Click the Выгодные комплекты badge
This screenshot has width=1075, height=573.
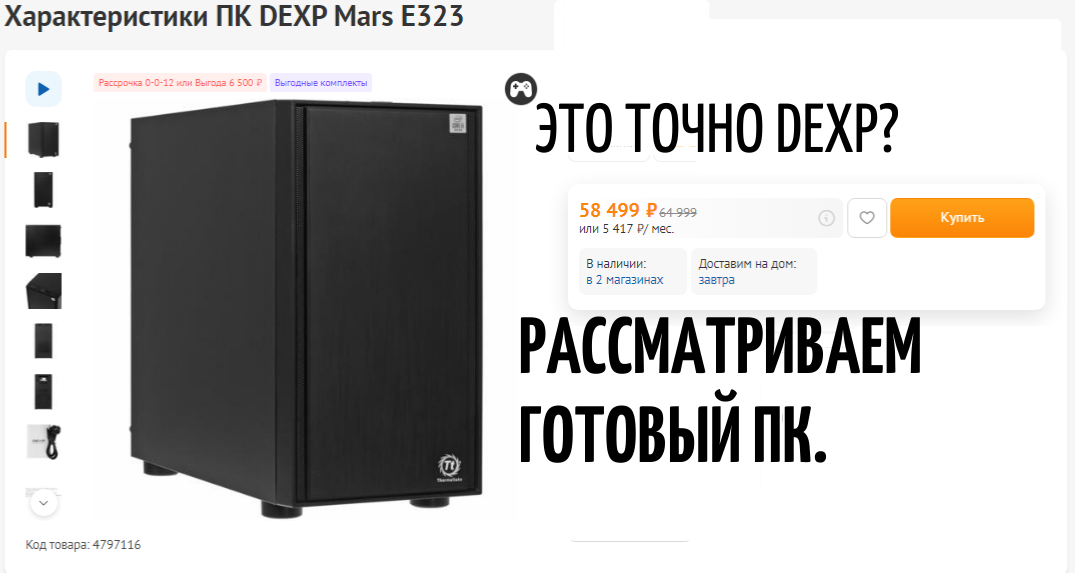(x=321, y=83)
